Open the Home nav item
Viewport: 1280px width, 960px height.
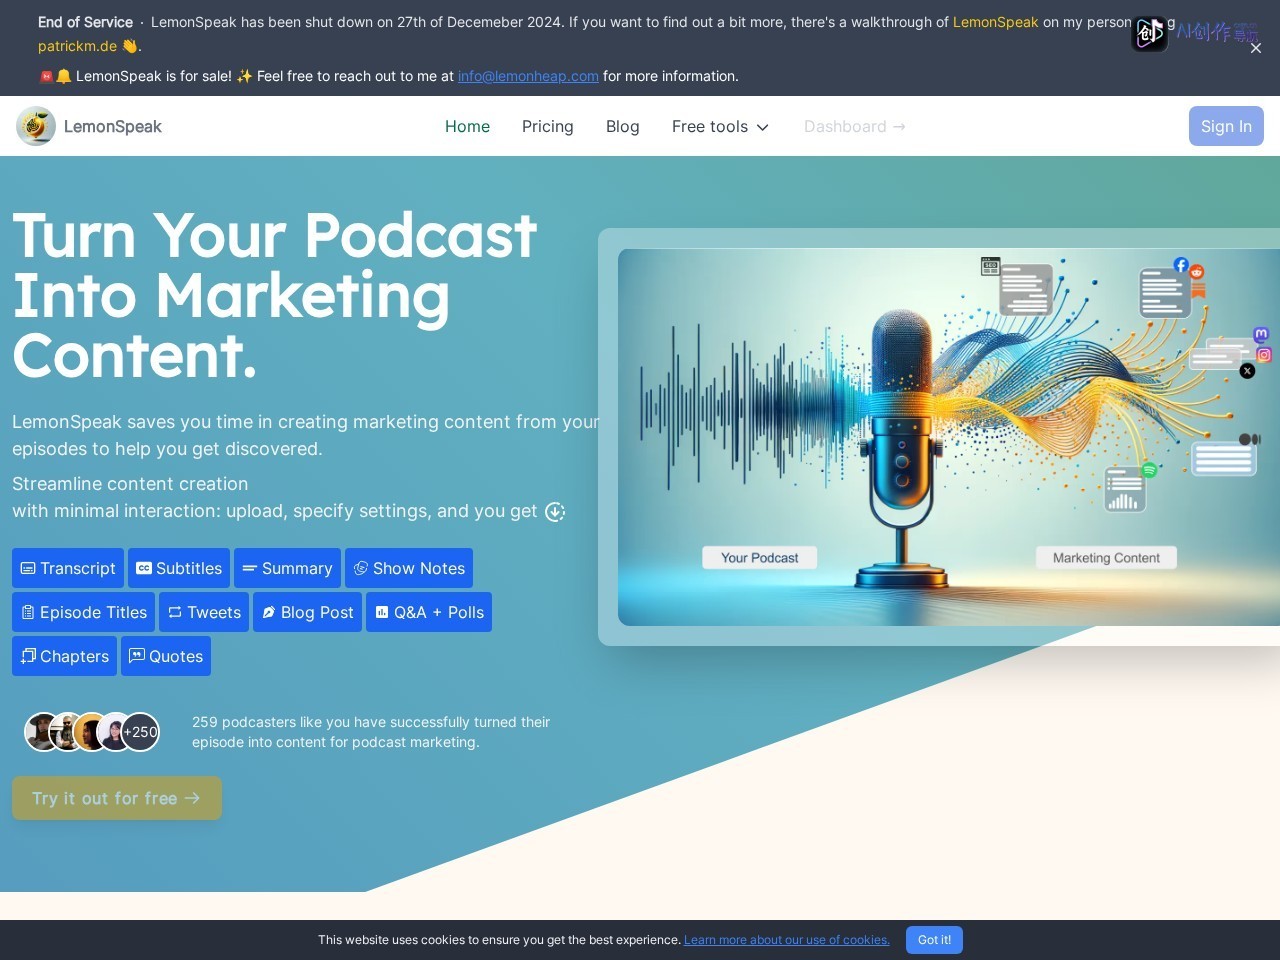pos(467,126)
